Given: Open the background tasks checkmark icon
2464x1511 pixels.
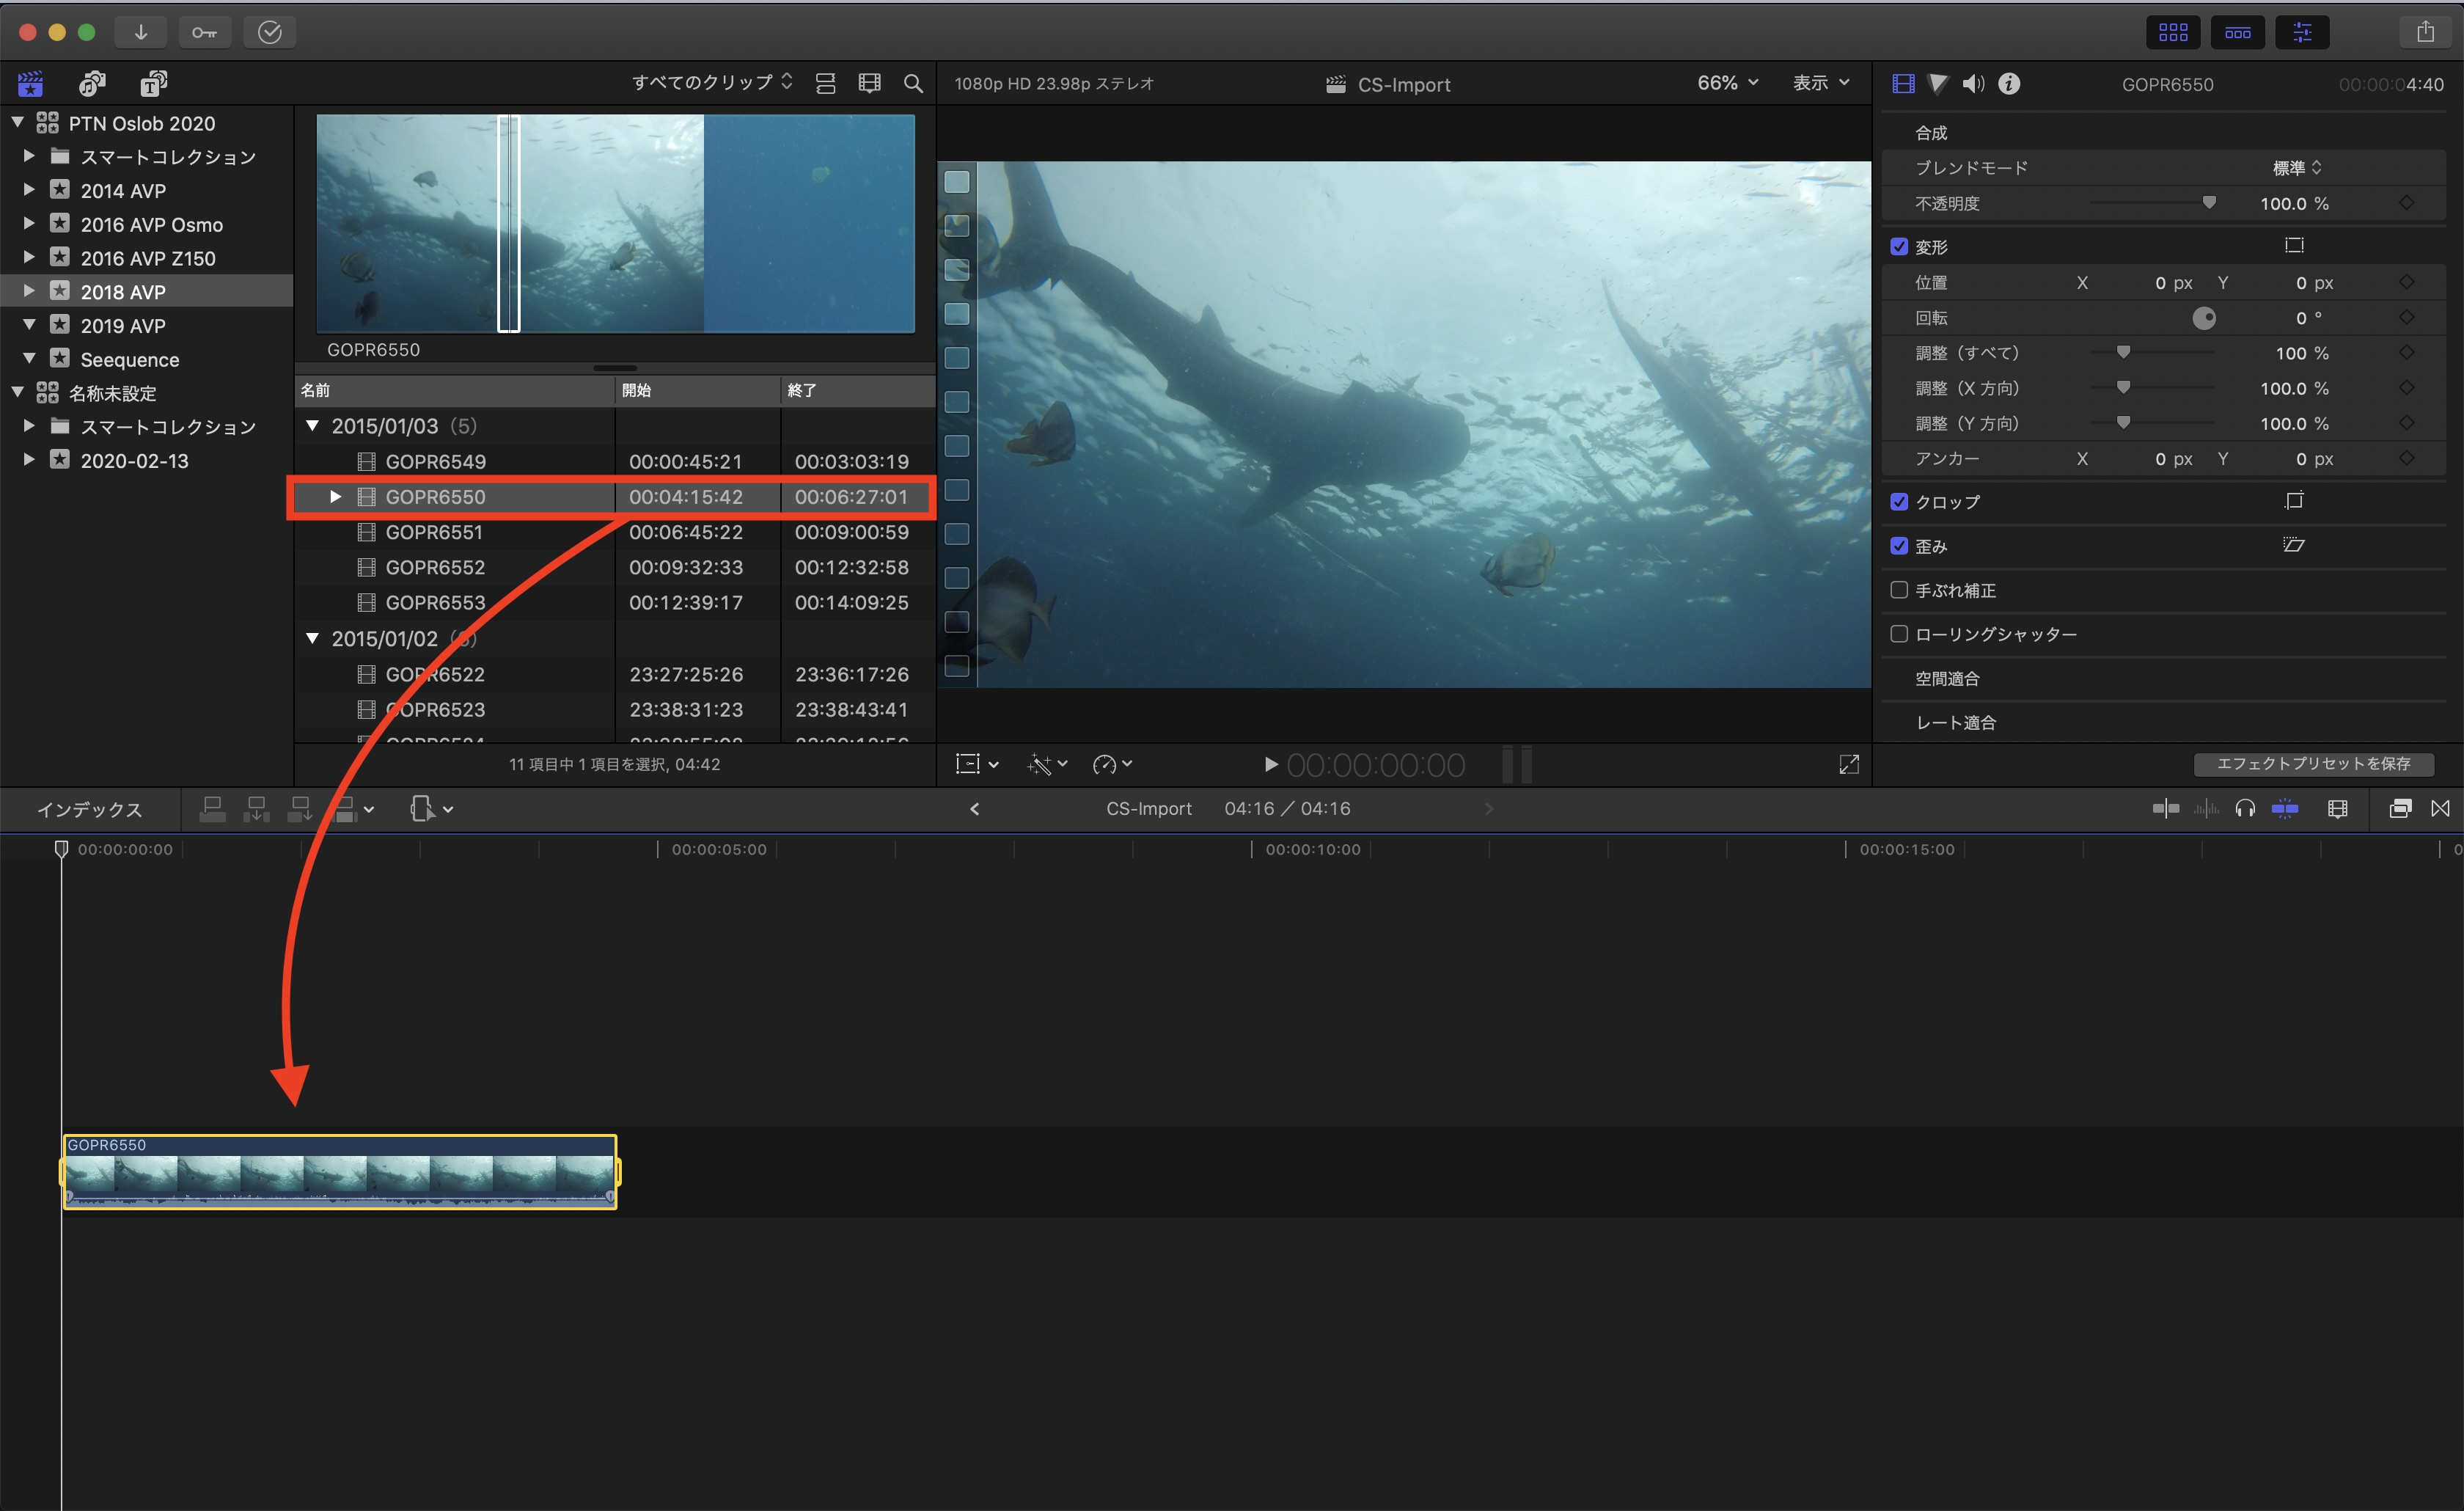Looking at the screenshot, I should (x=270, y=32).
